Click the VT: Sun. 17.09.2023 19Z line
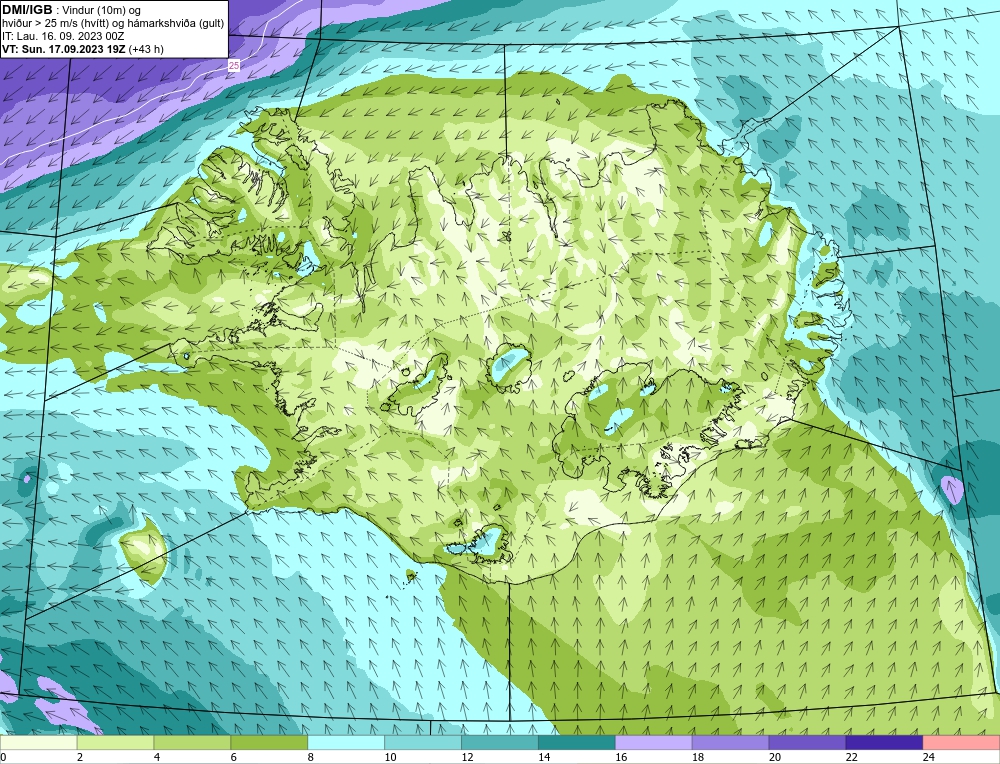1000x764 pixels. (x=83, y=49)
